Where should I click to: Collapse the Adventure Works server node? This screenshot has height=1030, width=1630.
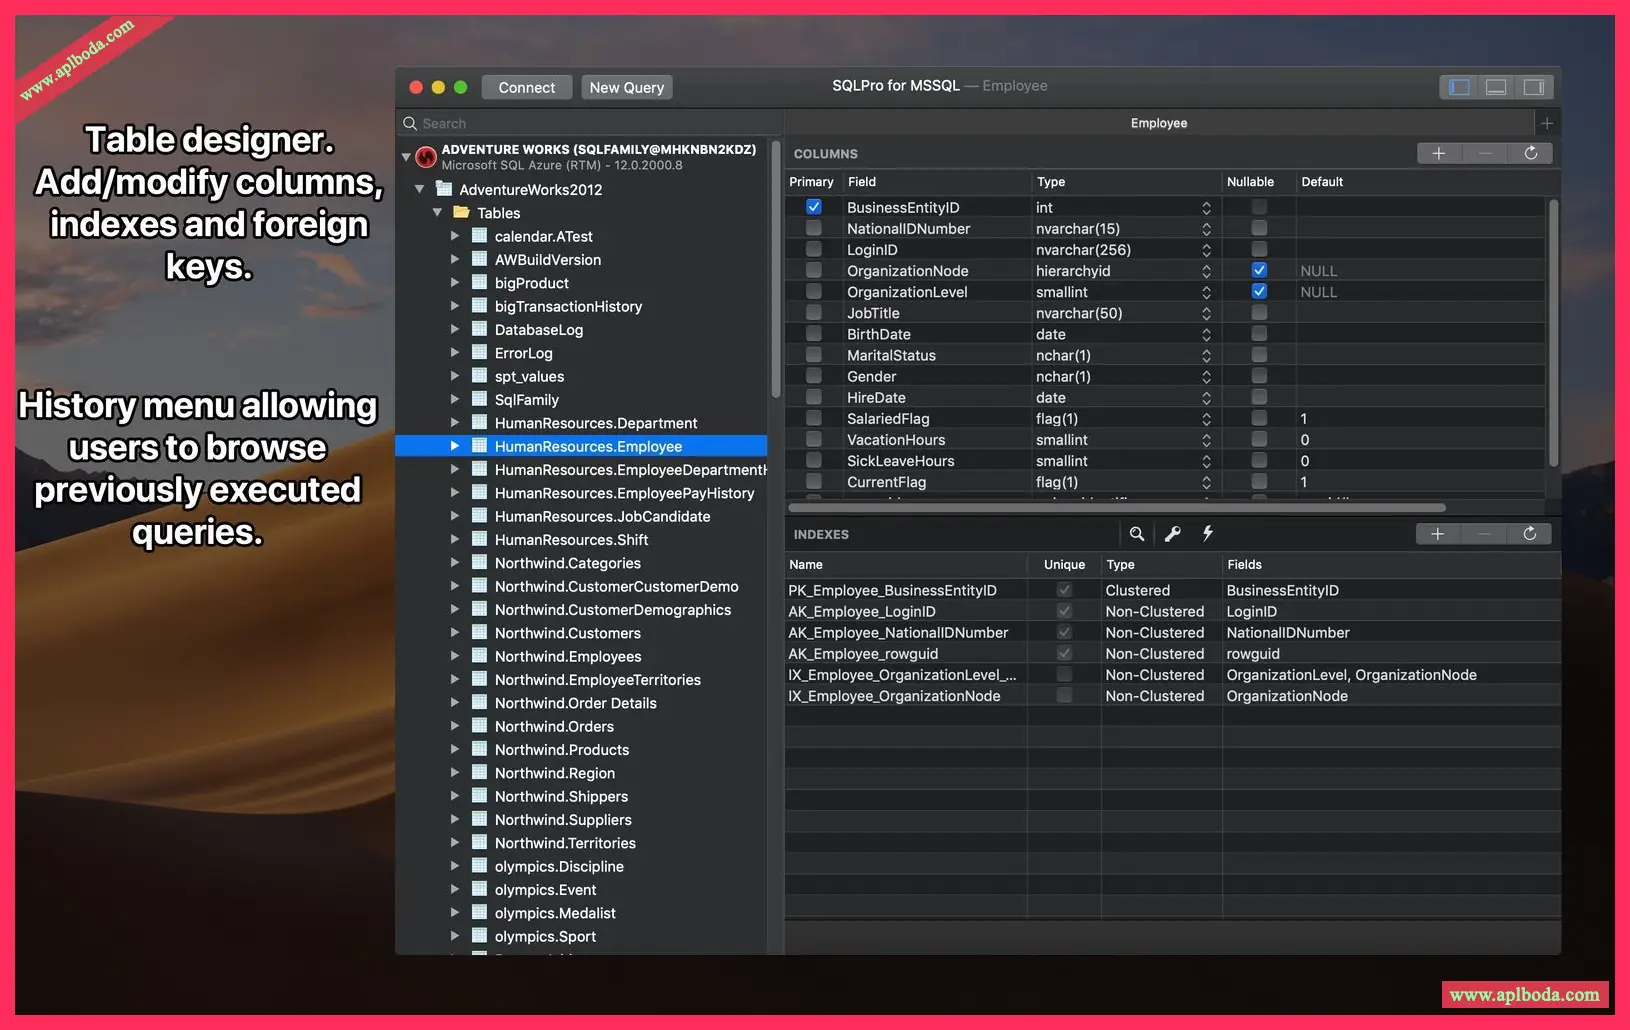pos(406,157)
